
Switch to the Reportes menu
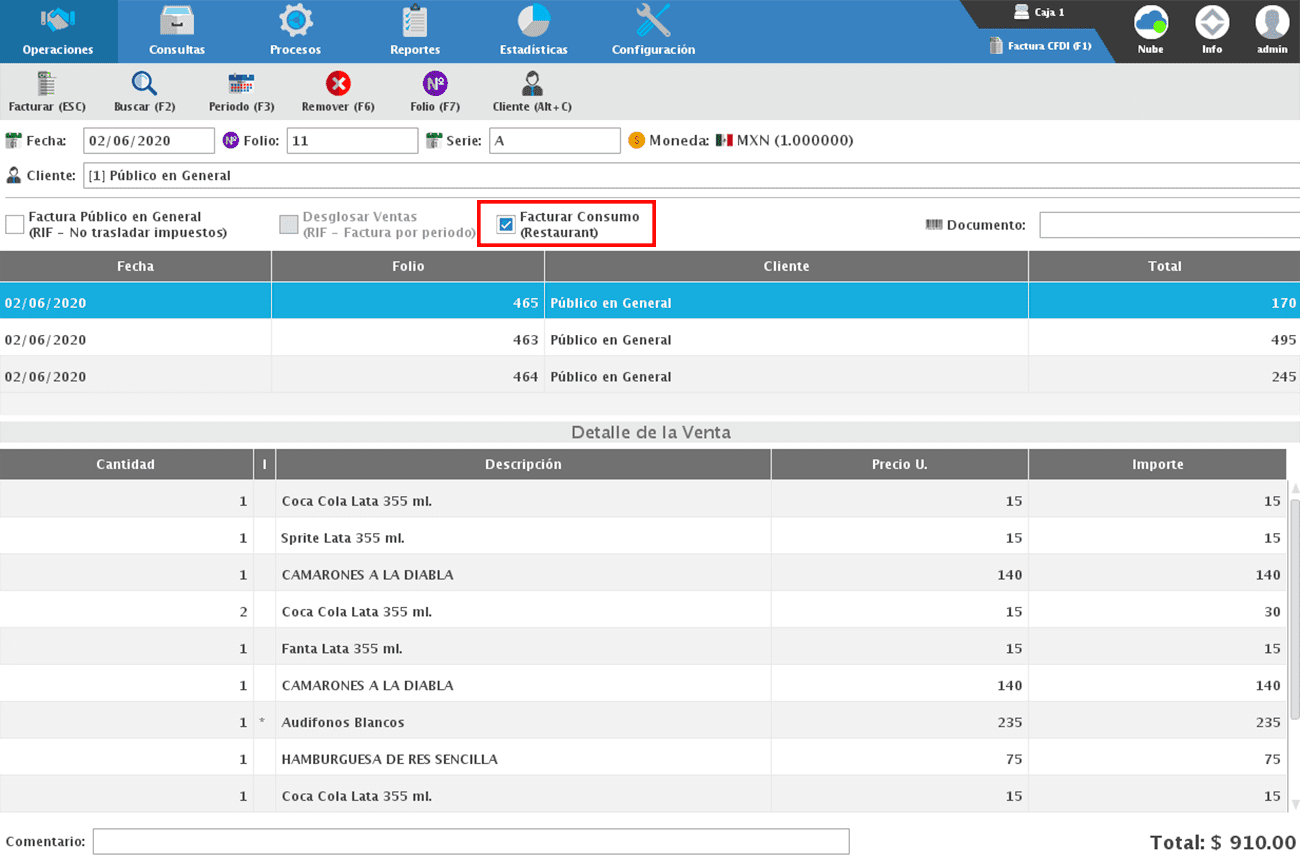tap(414, 31)
